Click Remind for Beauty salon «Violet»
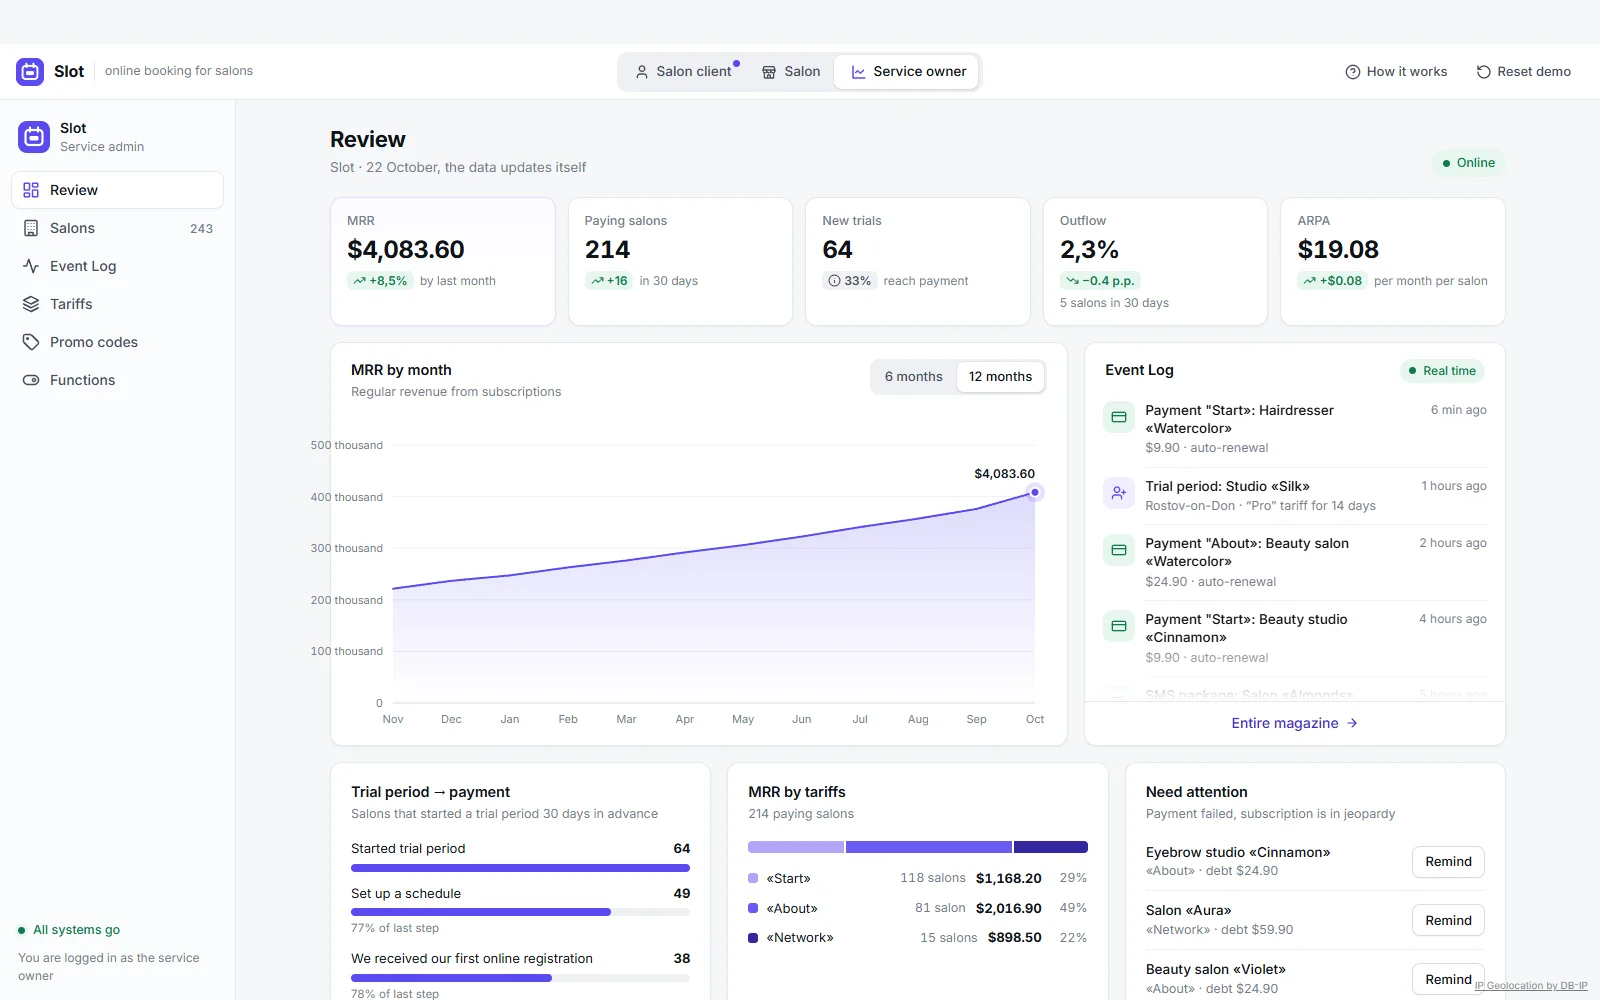This screenshot has width=1600, height=1000. 1448,979
